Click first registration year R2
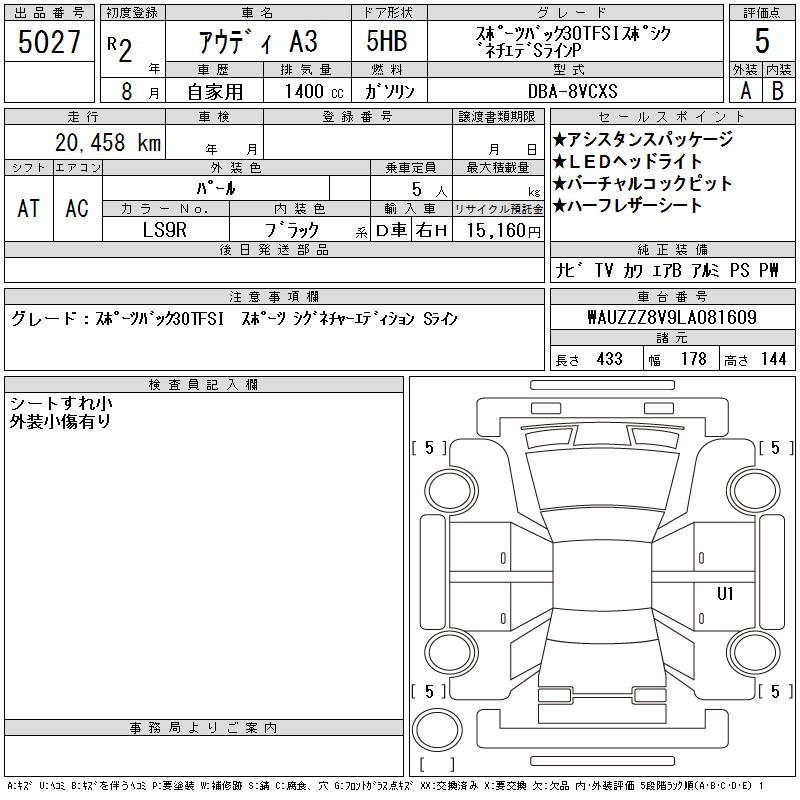The image size is (800, 800). pos(121,49)
